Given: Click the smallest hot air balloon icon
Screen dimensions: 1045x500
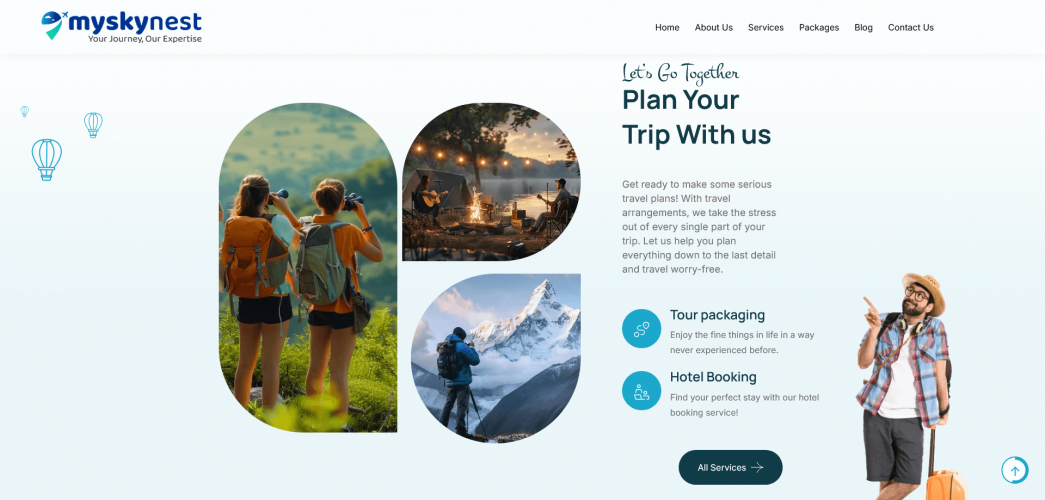Looking at the screenshot, I should [25, 111].
